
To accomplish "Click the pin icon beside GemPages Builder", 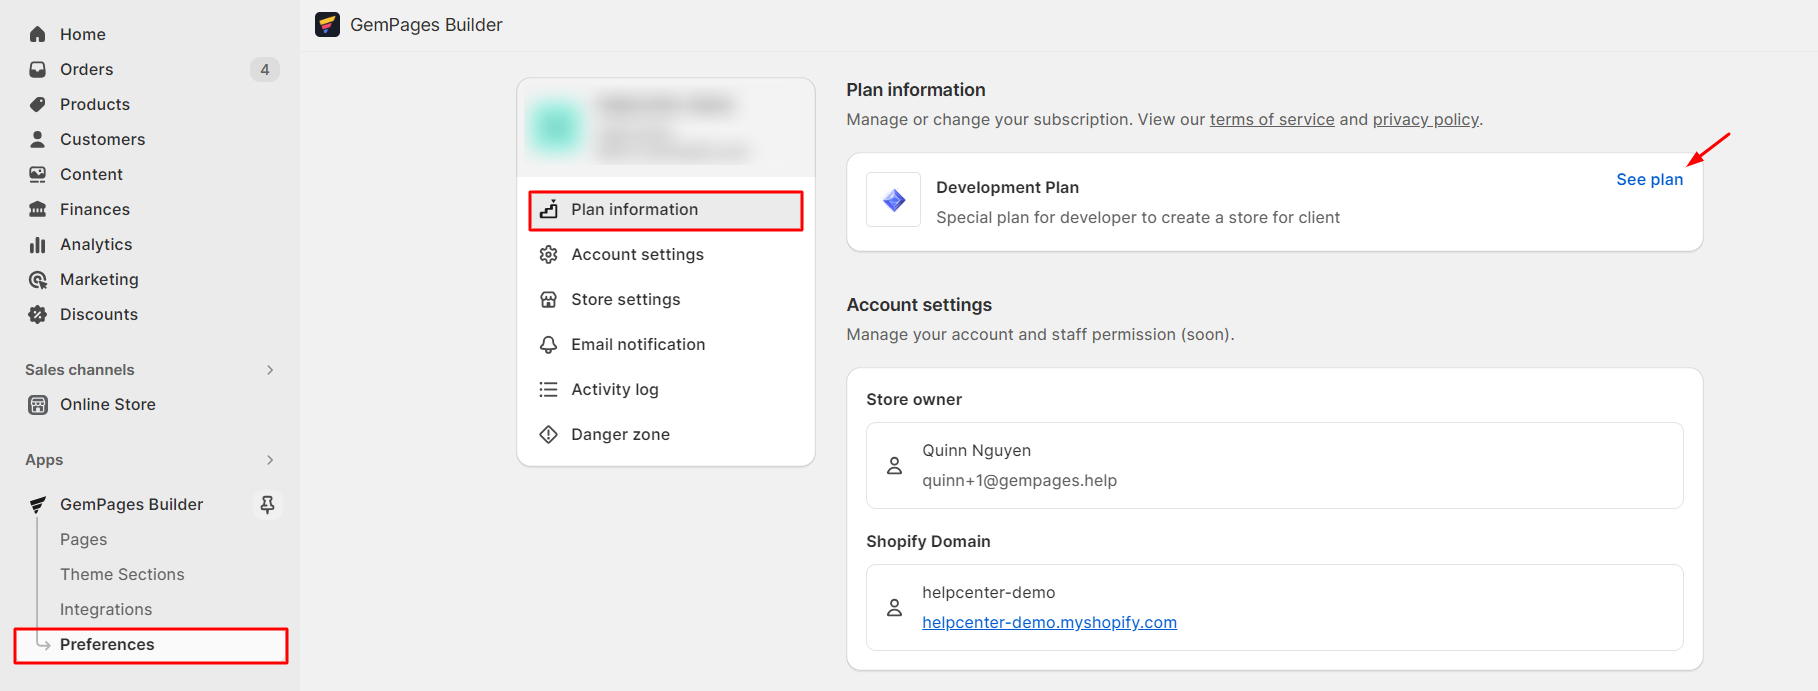I will coord(267,505).
